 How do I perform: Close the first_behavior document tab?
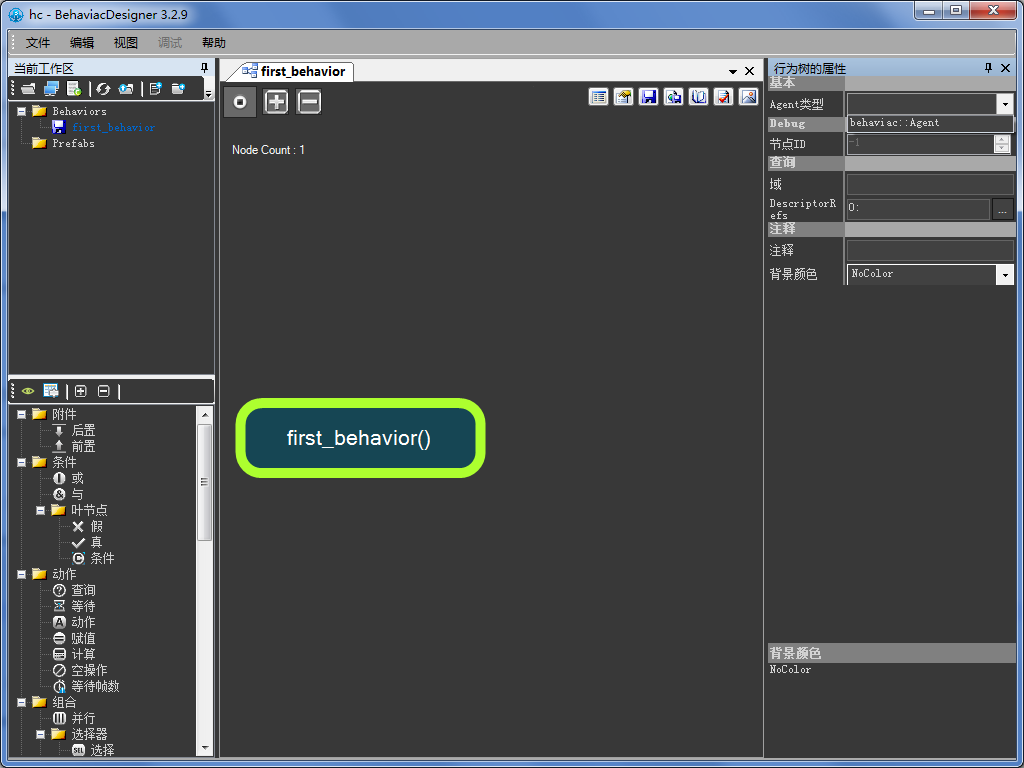(x=750, y=71)
